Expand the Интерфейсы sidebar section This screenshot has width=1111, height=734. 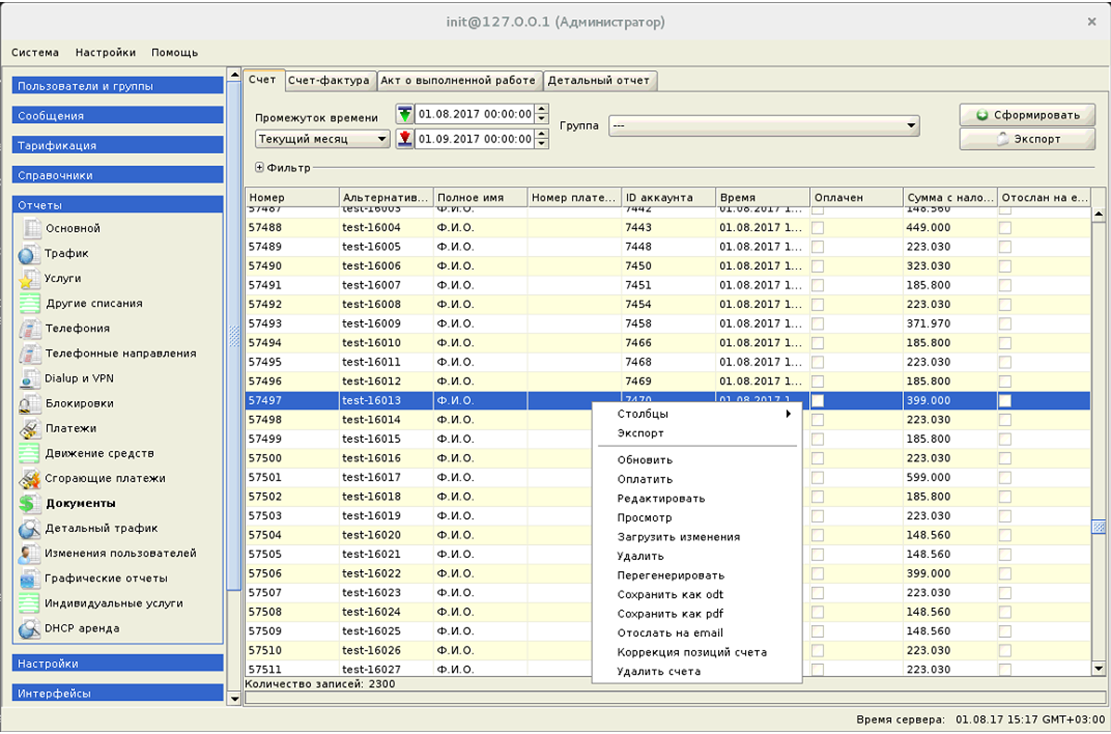[x=118, y=693]
